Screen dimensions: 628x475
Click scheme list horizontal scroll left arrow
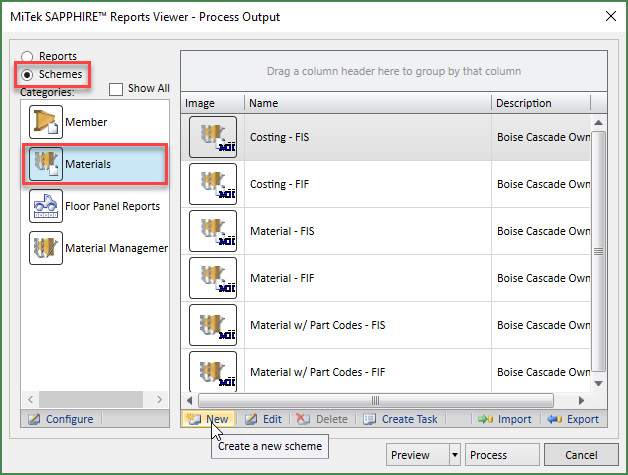coord(189,400)
